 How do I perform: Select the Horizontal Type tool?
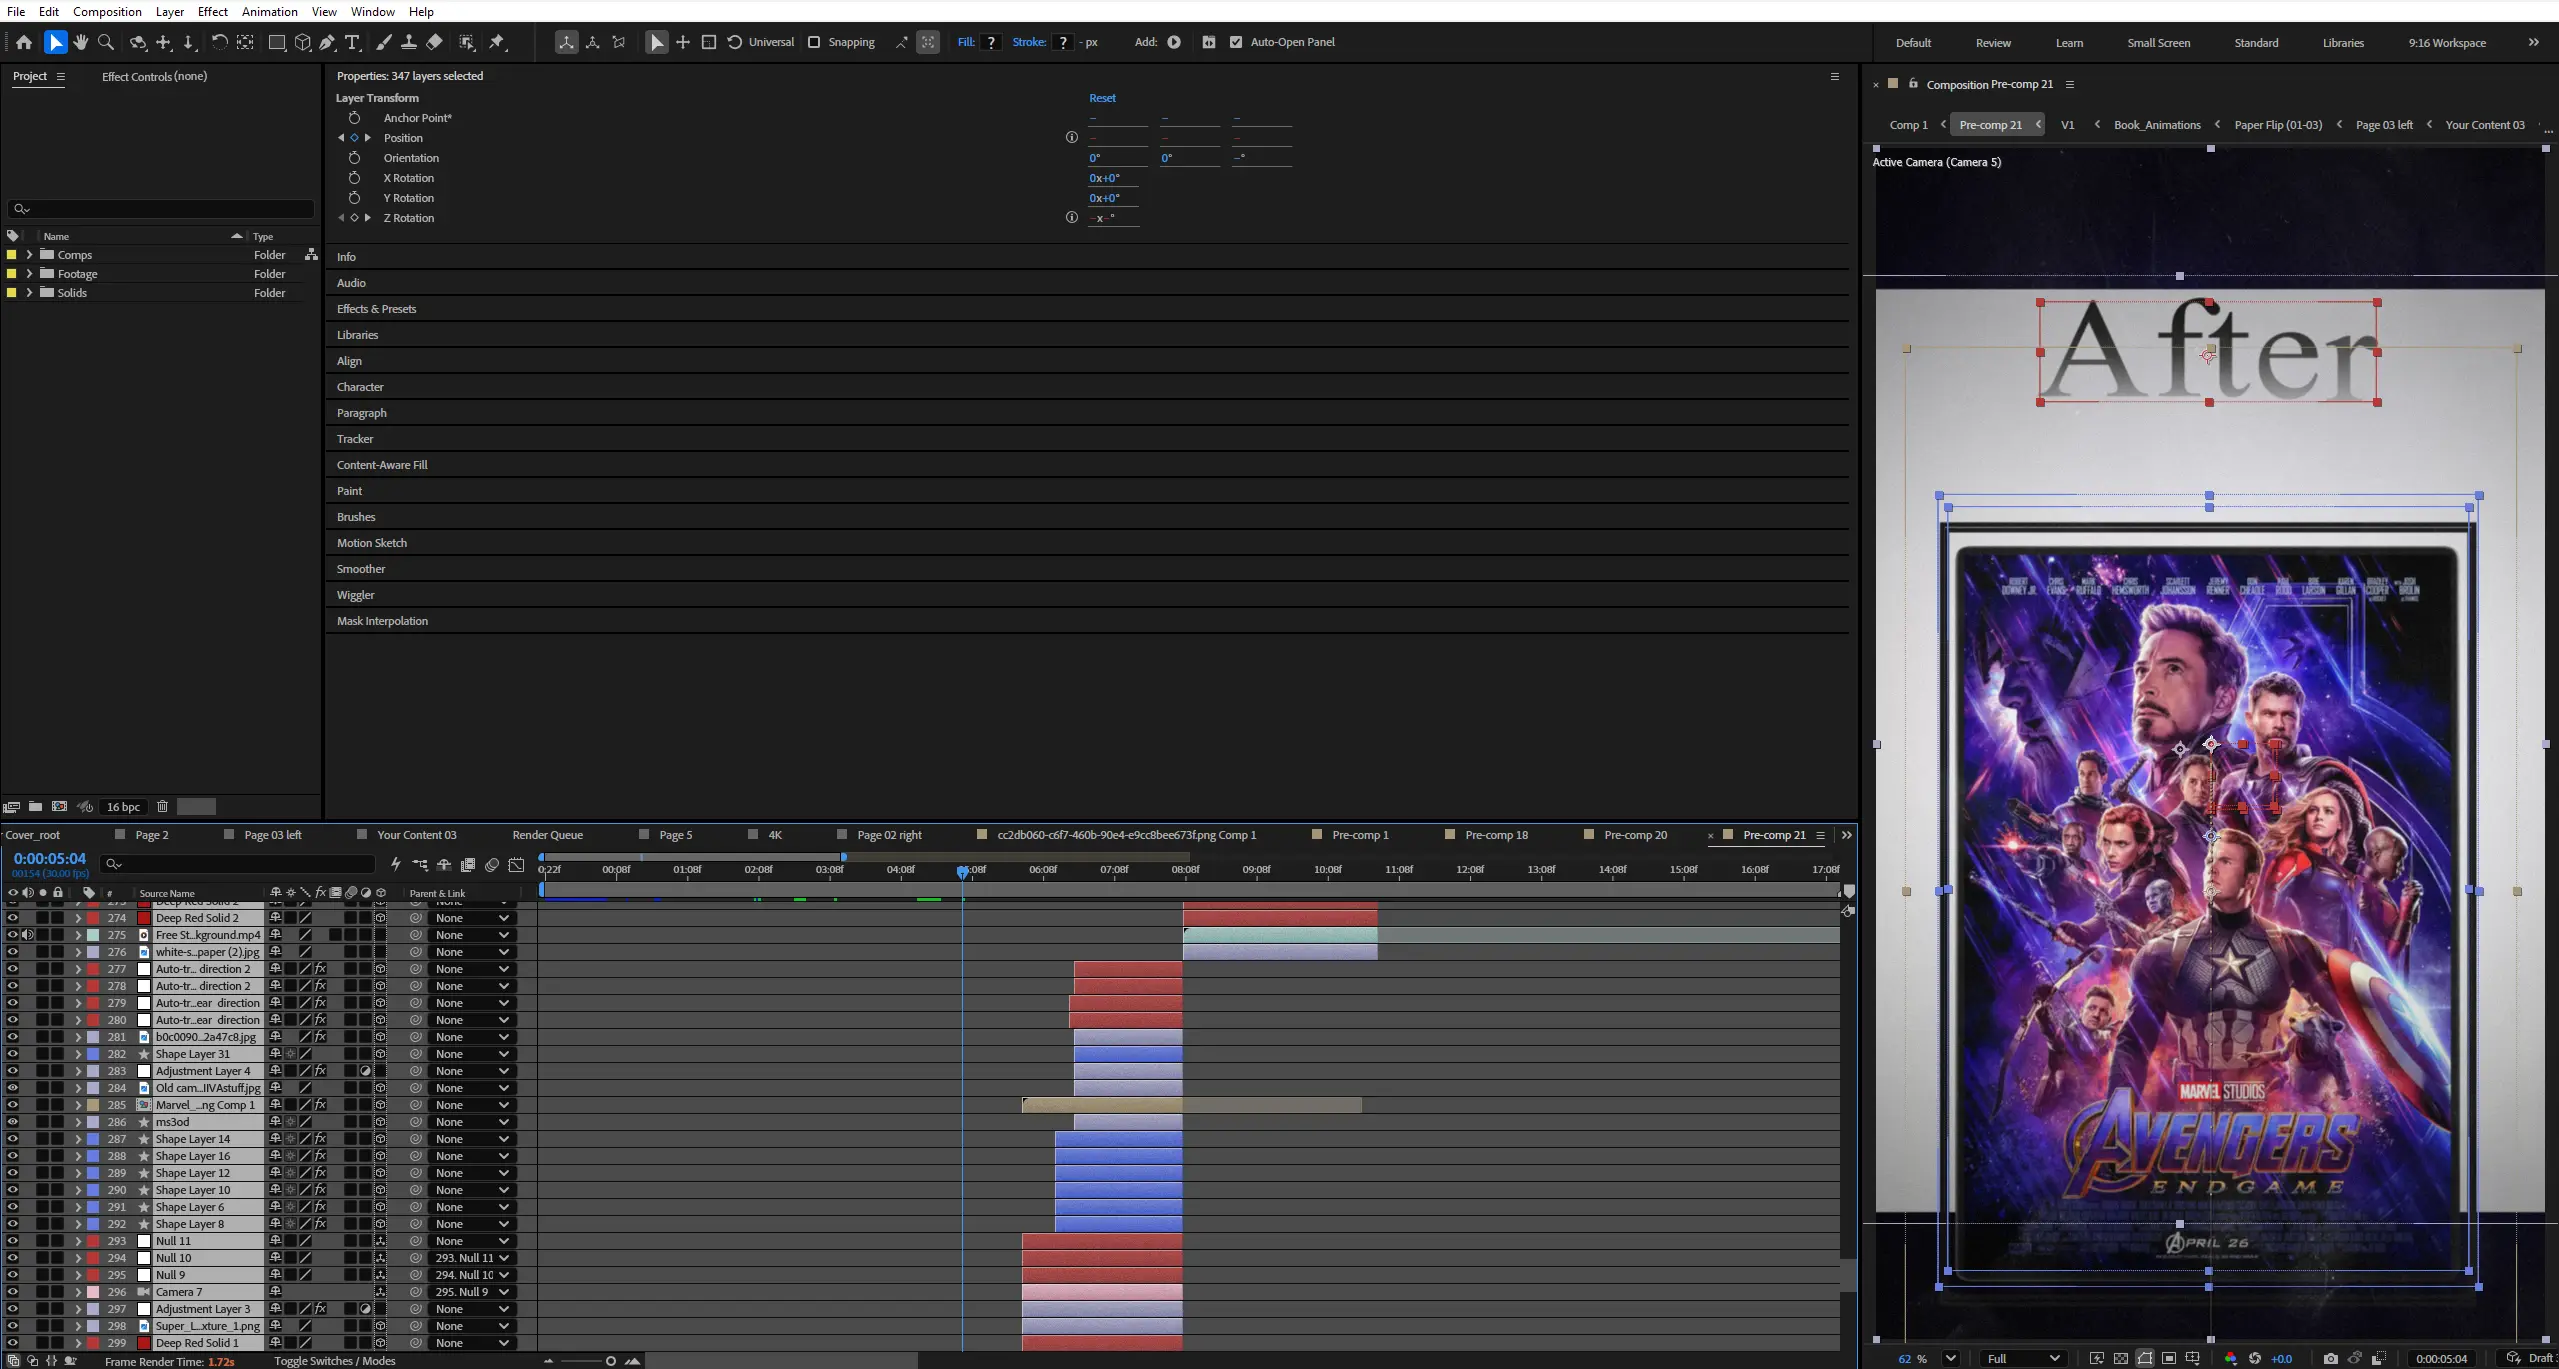tap(352, 42)
